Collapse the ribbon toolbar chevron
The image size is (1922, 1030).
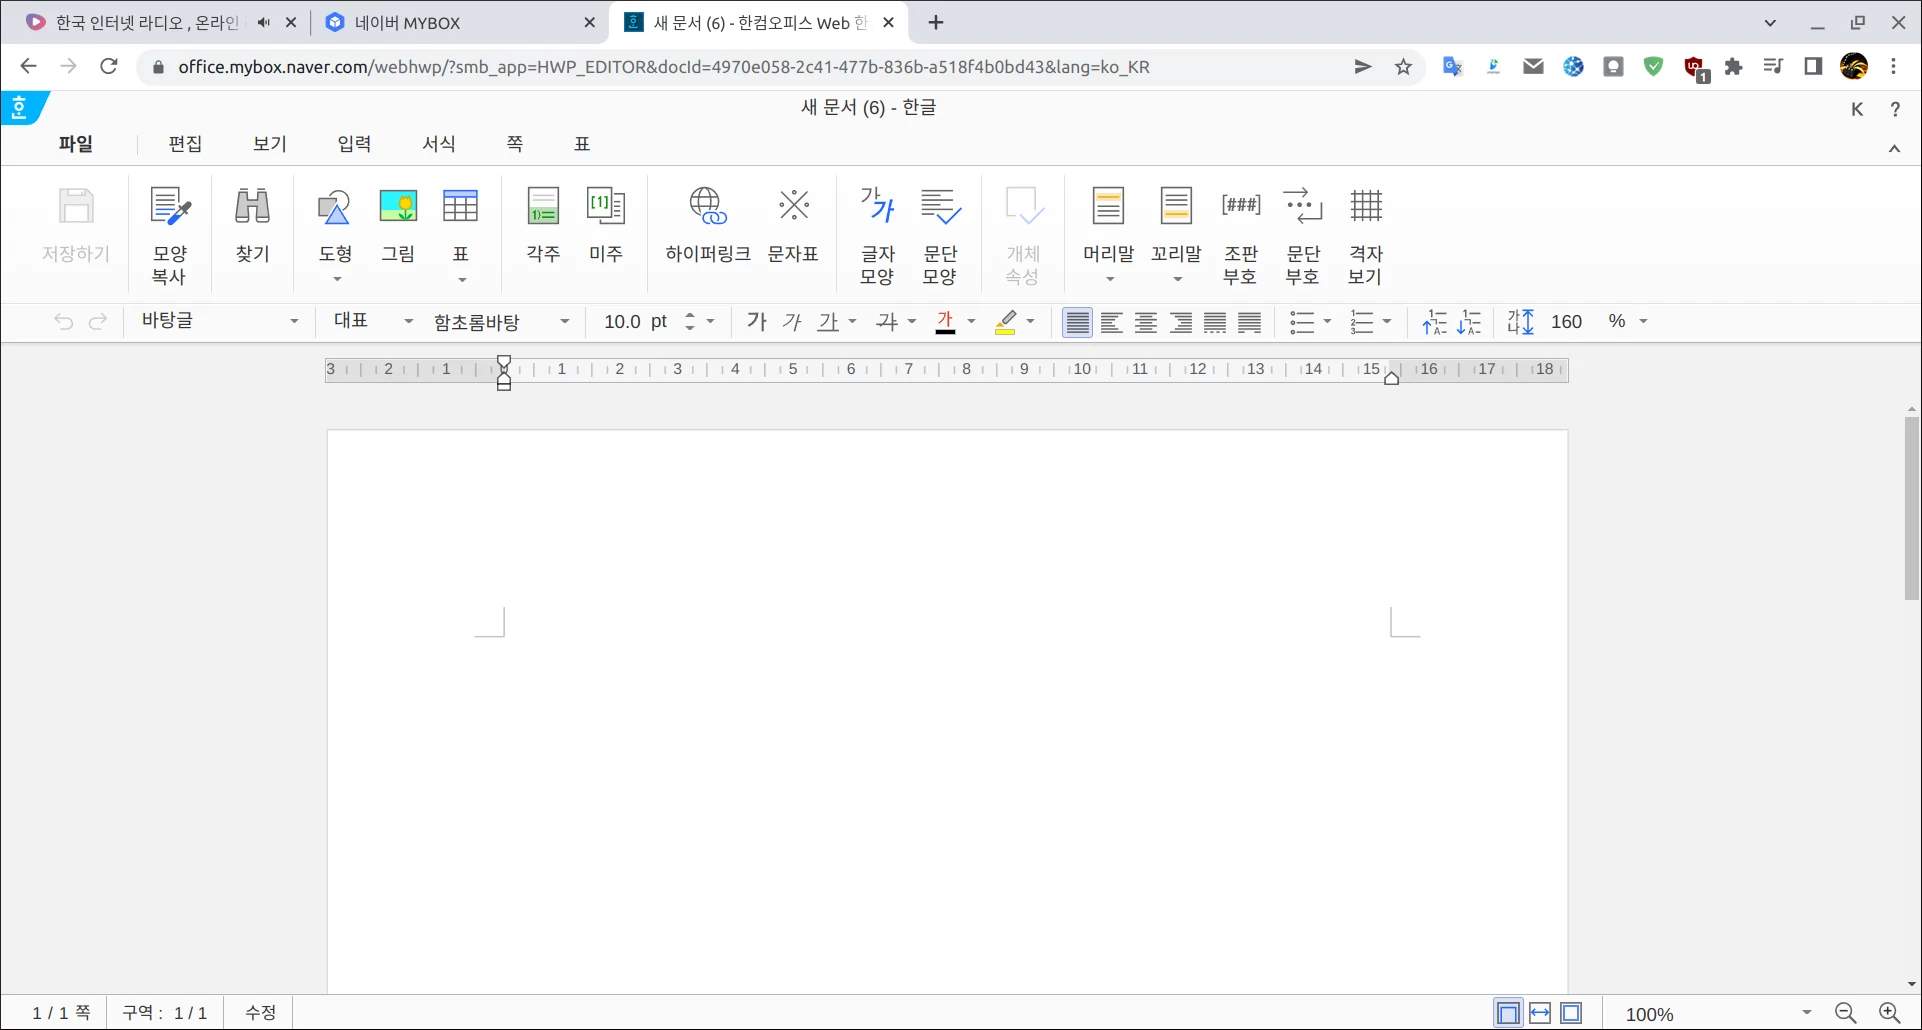point(1894,148)
